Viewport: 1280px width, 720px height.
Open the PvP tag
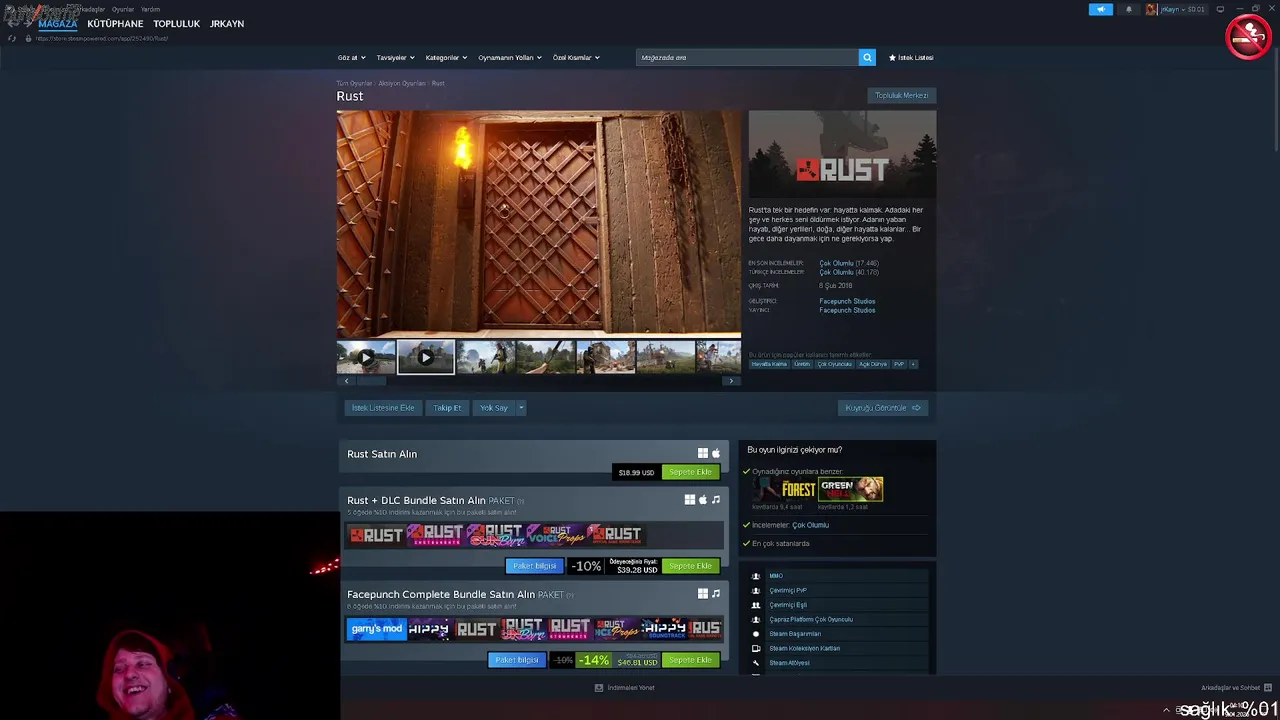pyautogui.click(x=899, y=364)
